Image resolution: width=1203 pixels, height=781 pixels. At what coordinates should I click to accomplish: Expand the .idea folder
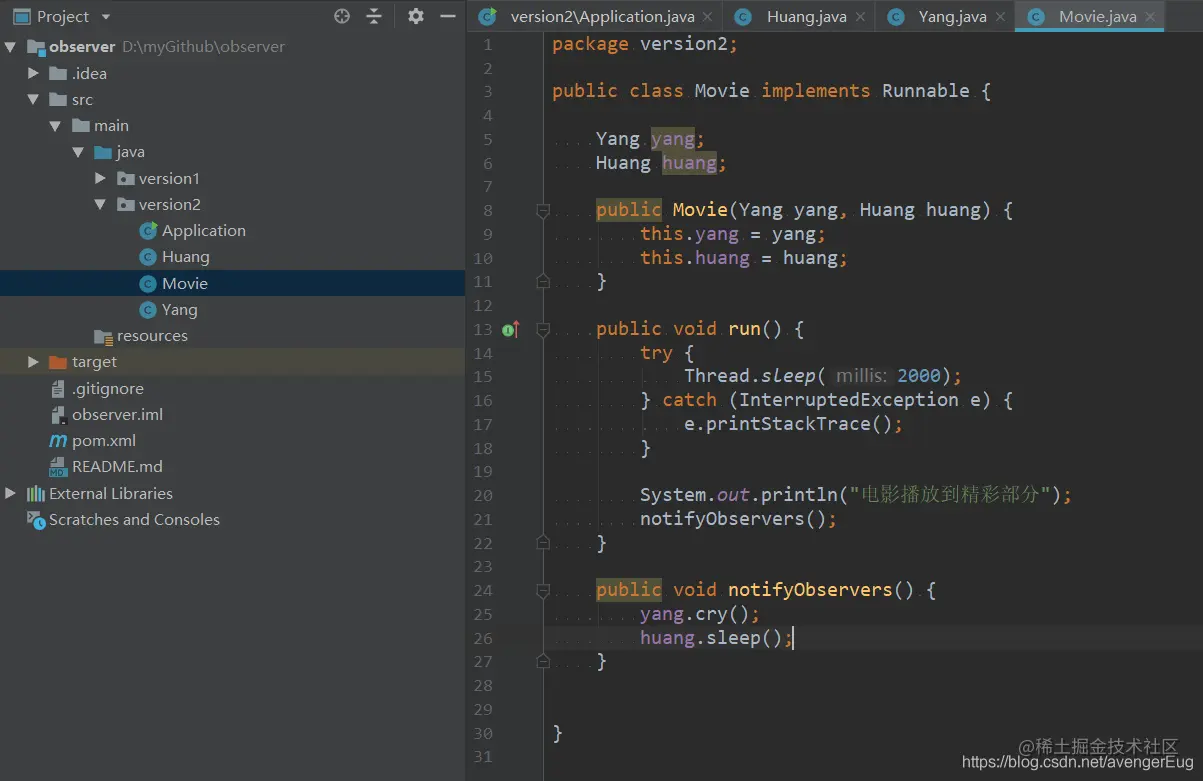click(33, 73)
